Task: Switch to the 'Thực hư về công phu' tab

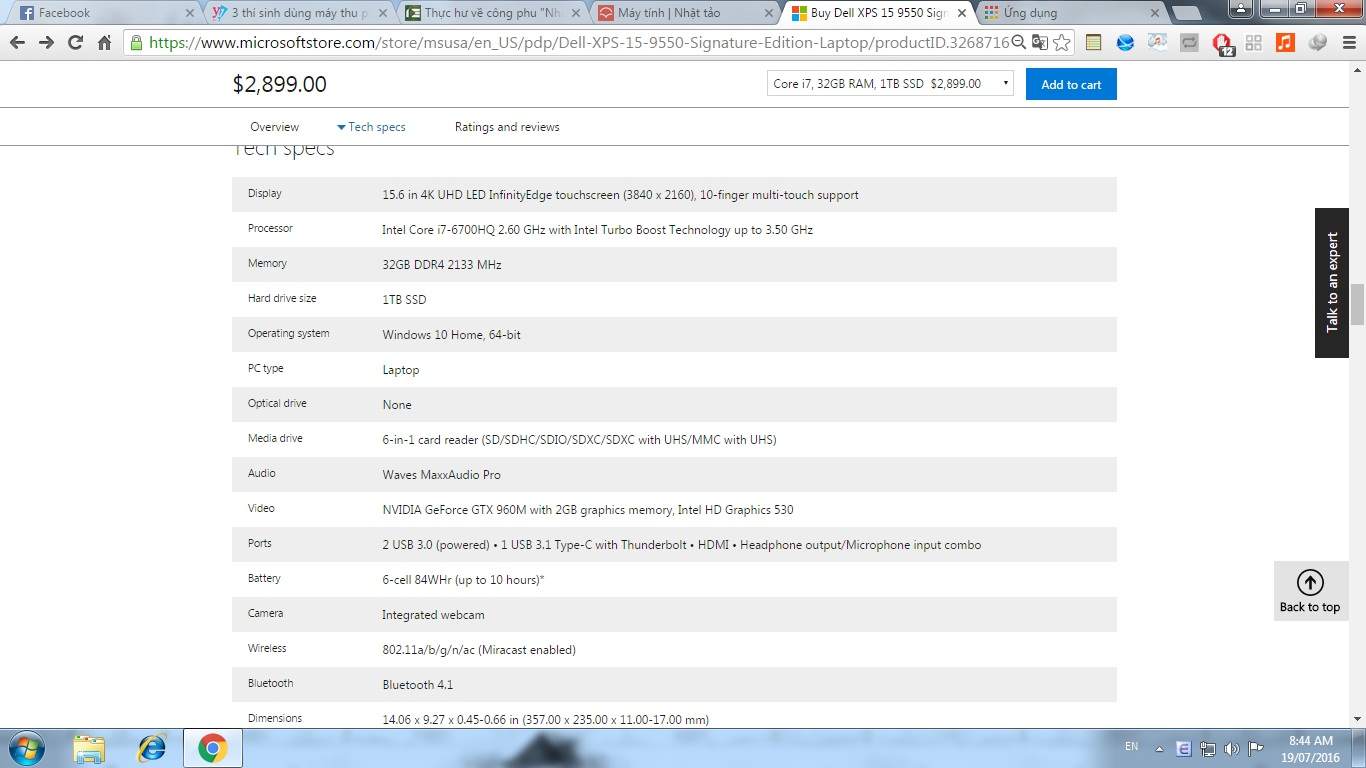Action: (488, 14)
